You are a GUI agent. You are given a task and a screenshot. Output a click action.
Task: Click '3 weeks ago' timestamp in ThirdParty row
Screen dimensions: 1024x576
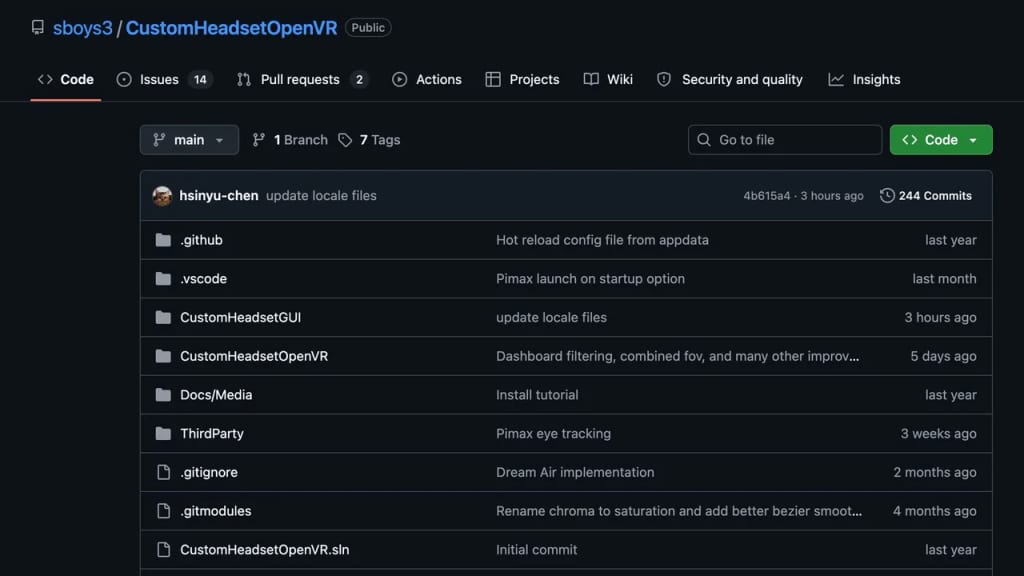click(x=938, y=434)
